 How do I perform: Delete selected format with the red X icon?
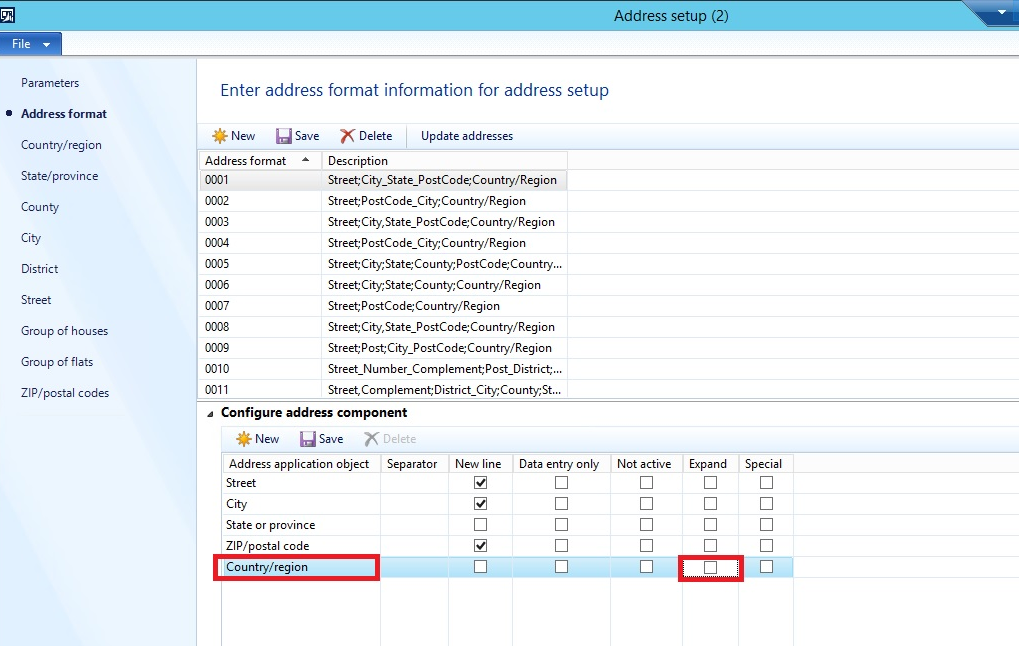pos(366,135)
